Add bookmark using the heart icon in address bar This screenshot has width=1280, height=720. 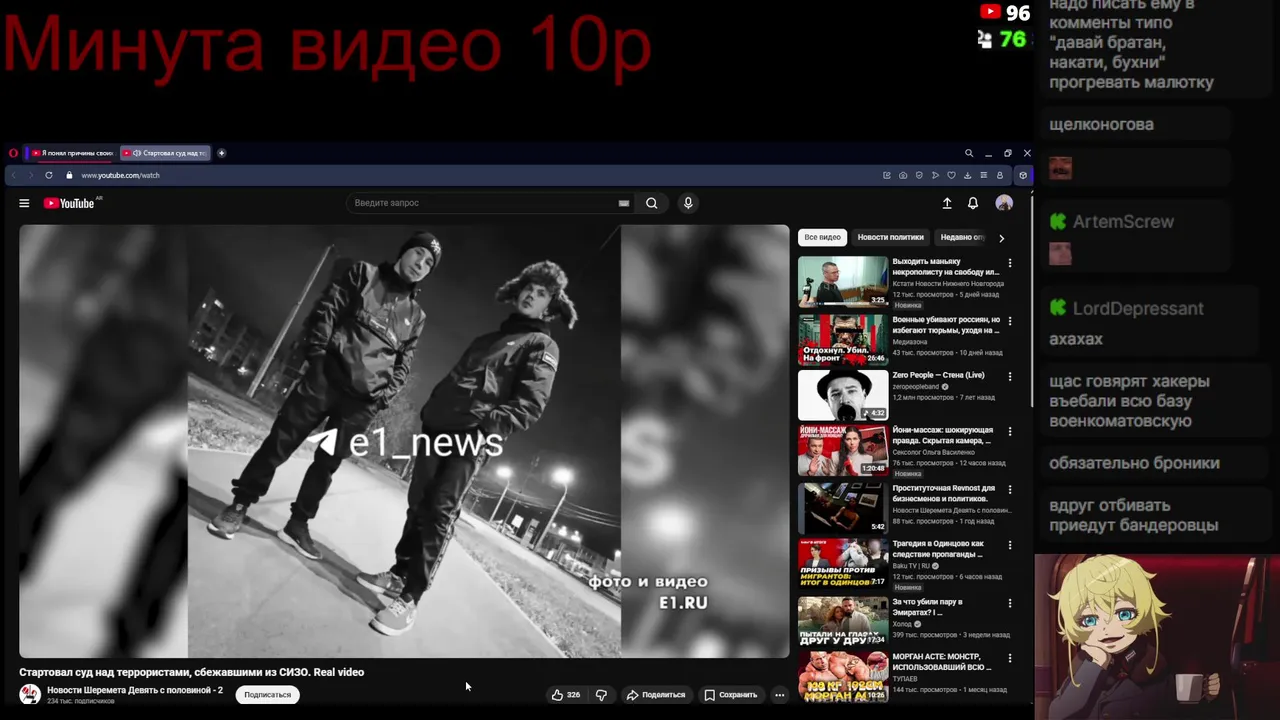[951, 175]
